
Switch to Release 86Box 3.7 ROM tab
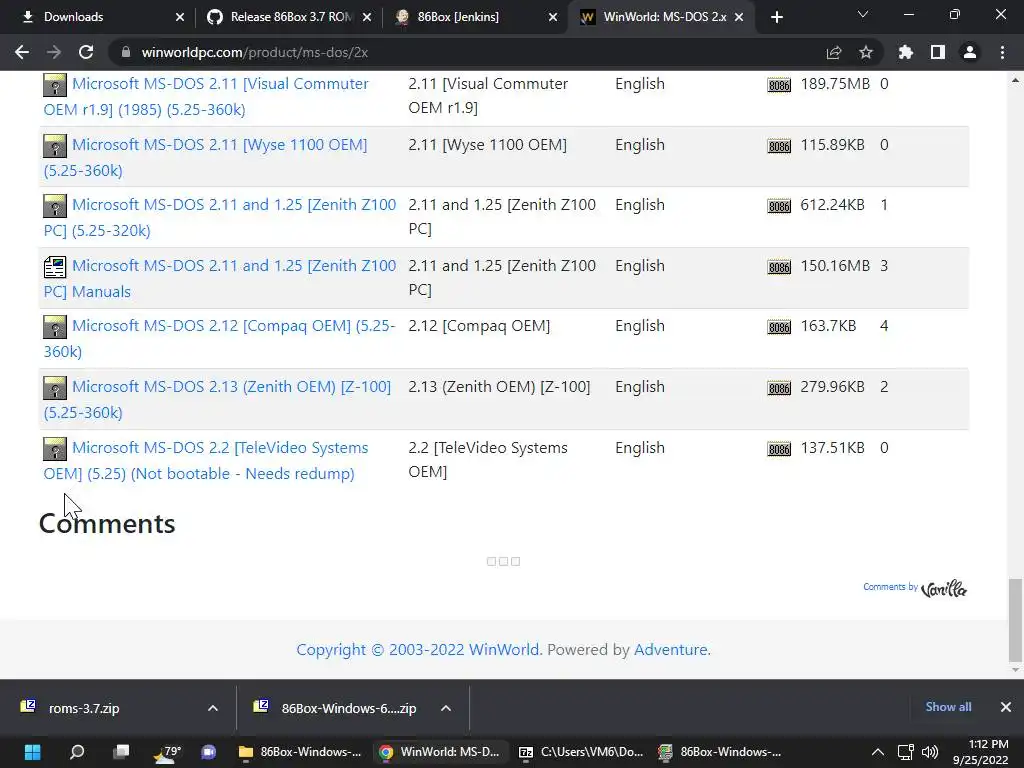(x=287, y=17)
